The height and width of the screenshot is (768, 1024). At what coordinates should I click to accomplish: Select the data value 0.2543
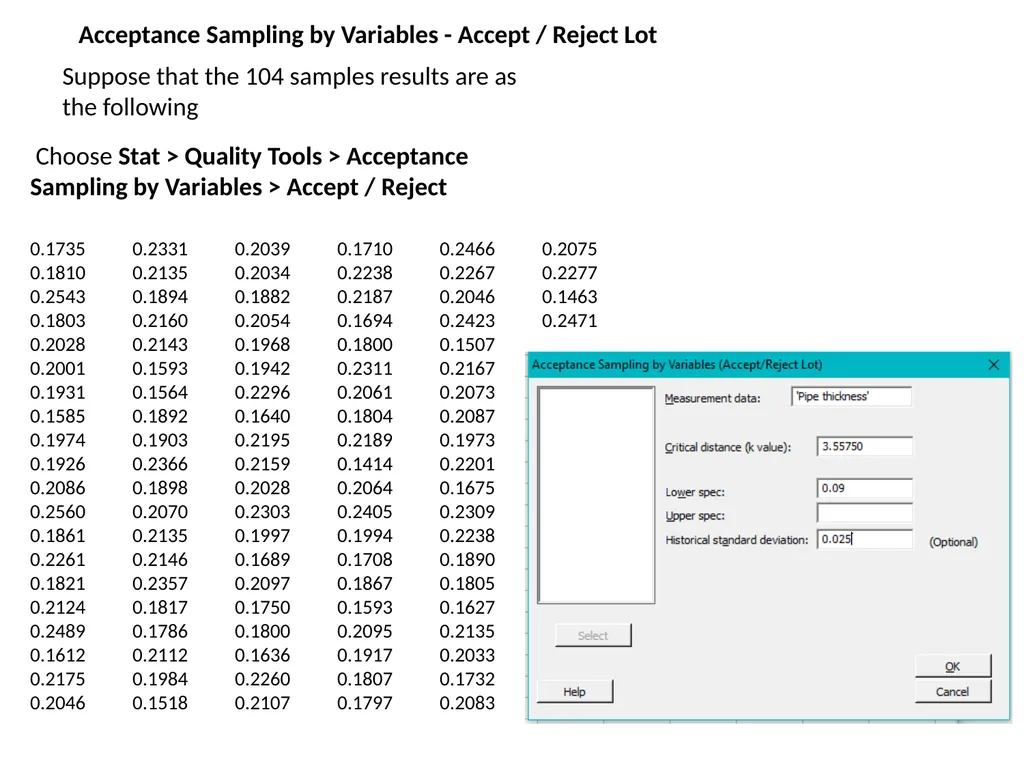57,296
